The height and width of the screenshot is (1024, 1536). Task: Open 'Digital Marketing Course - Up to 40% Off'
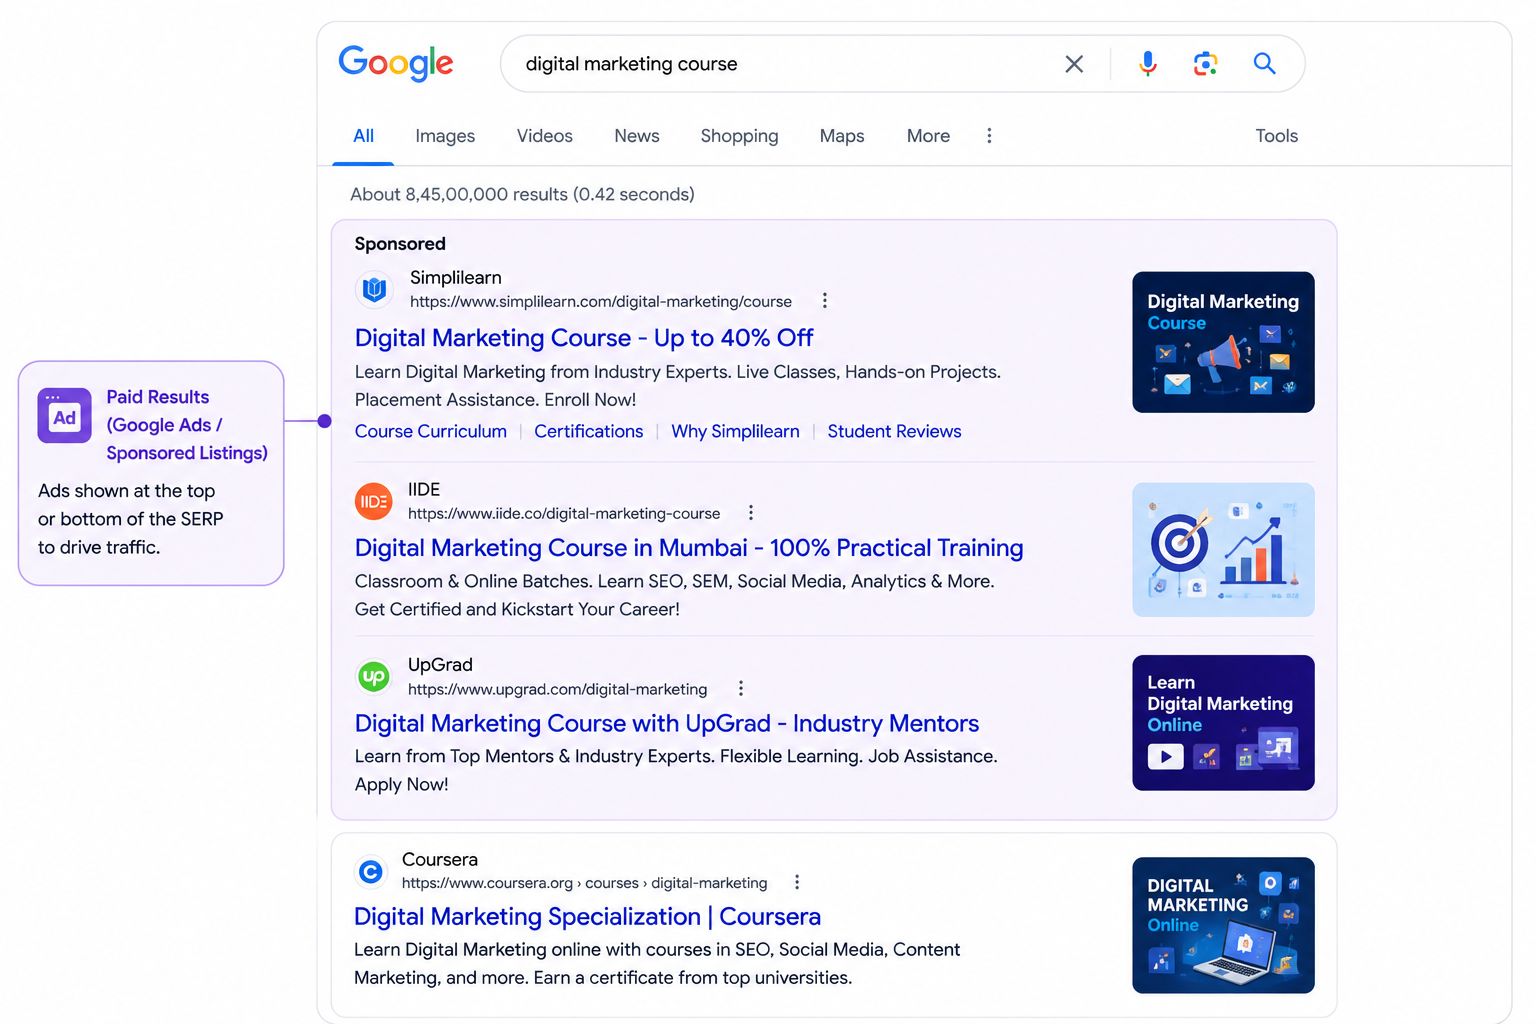(584, 338)
